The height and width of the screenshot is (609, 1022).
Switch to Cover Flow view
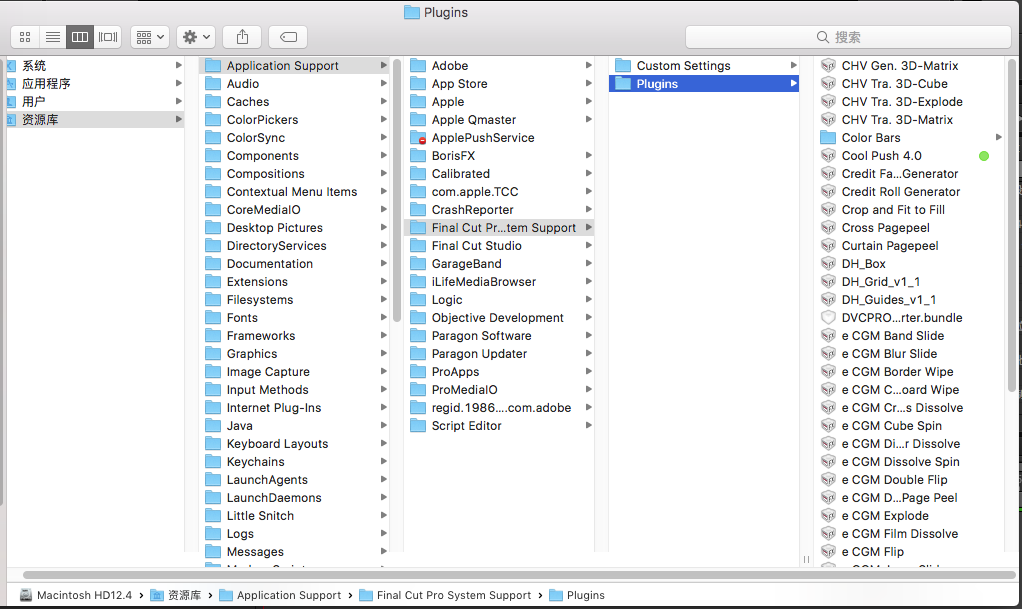click(108, 37)
